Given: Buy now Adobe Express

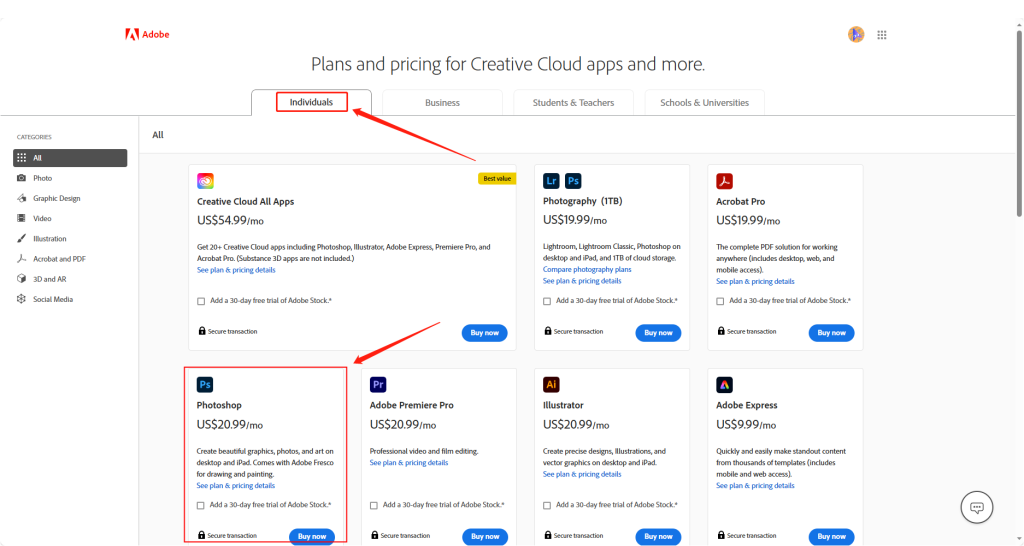Looking at the screenshot, I should coord(831,536).
